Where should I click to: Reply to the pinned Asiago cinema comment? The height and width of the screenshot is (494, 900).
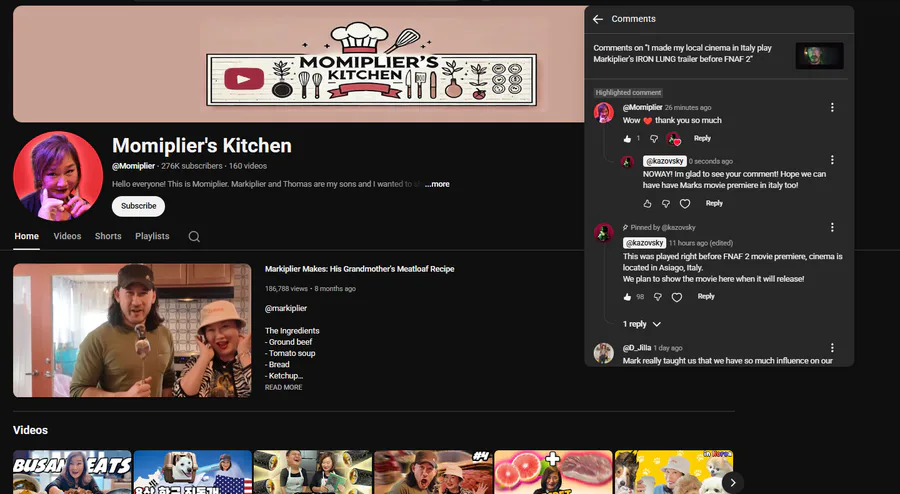tap(706, 297)
